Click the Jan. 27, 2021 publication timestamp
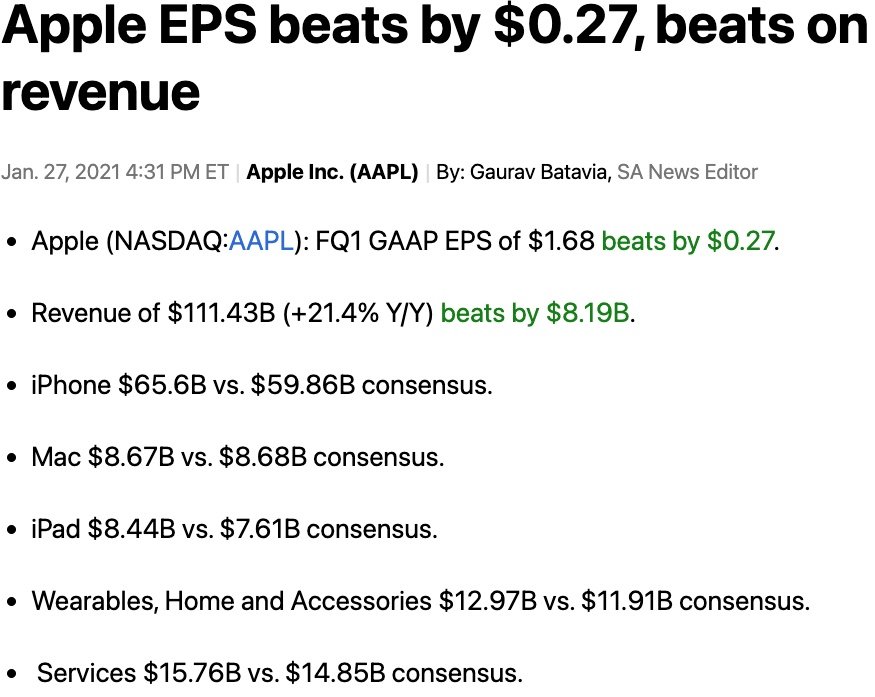The width and height of the screenshot is (875, 697). point(115,172)
